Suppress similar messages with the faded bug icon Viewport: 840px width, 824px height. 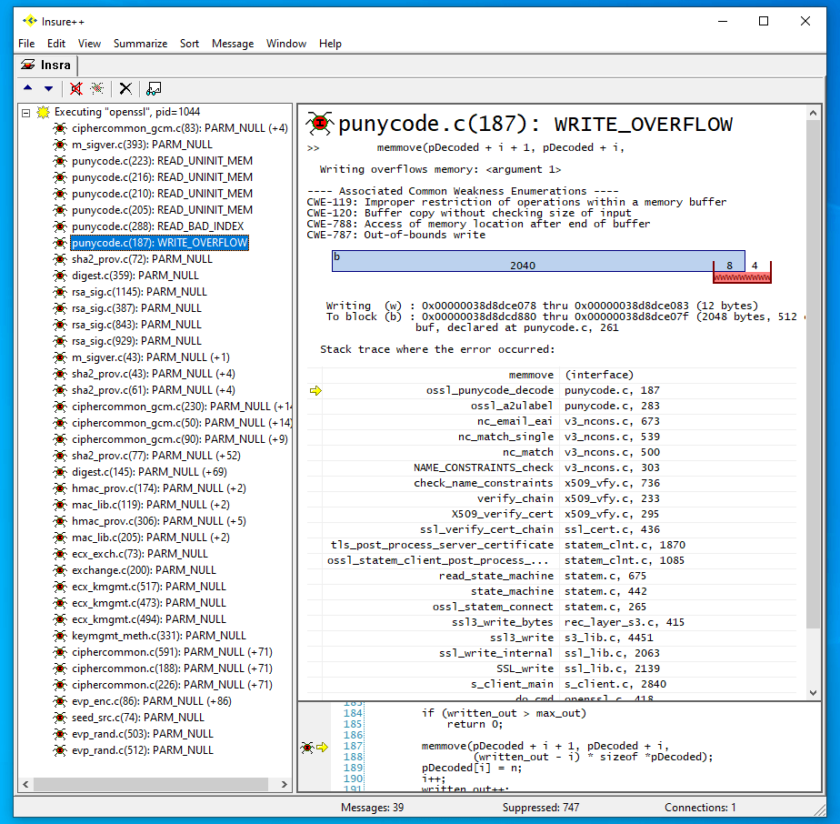pyautogui.click(x=97, y=88)
